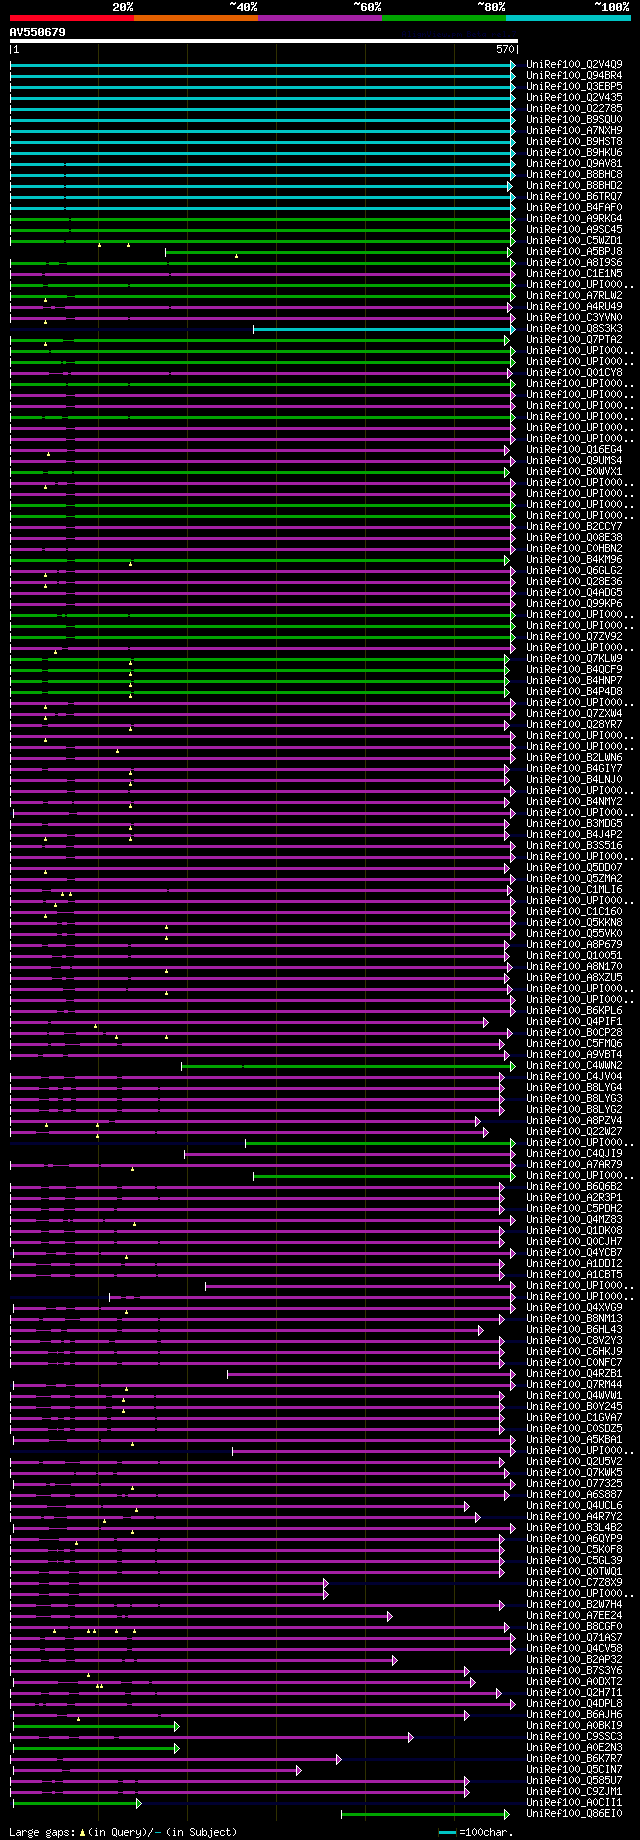Click the cyan alignment bar of UniRef100_Q8S3K3
The height and width of the screenshot is (1840, 640).
point(384,328)
